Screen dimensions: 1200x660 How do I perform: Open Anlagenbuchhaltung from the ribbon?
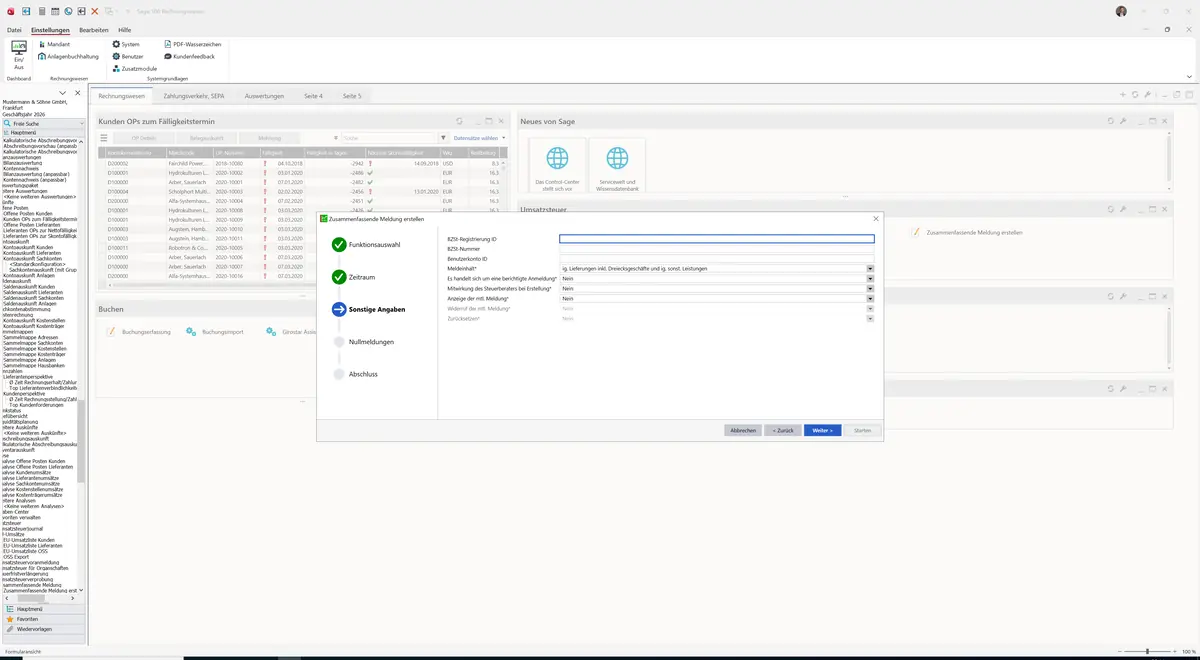(69, 56)
